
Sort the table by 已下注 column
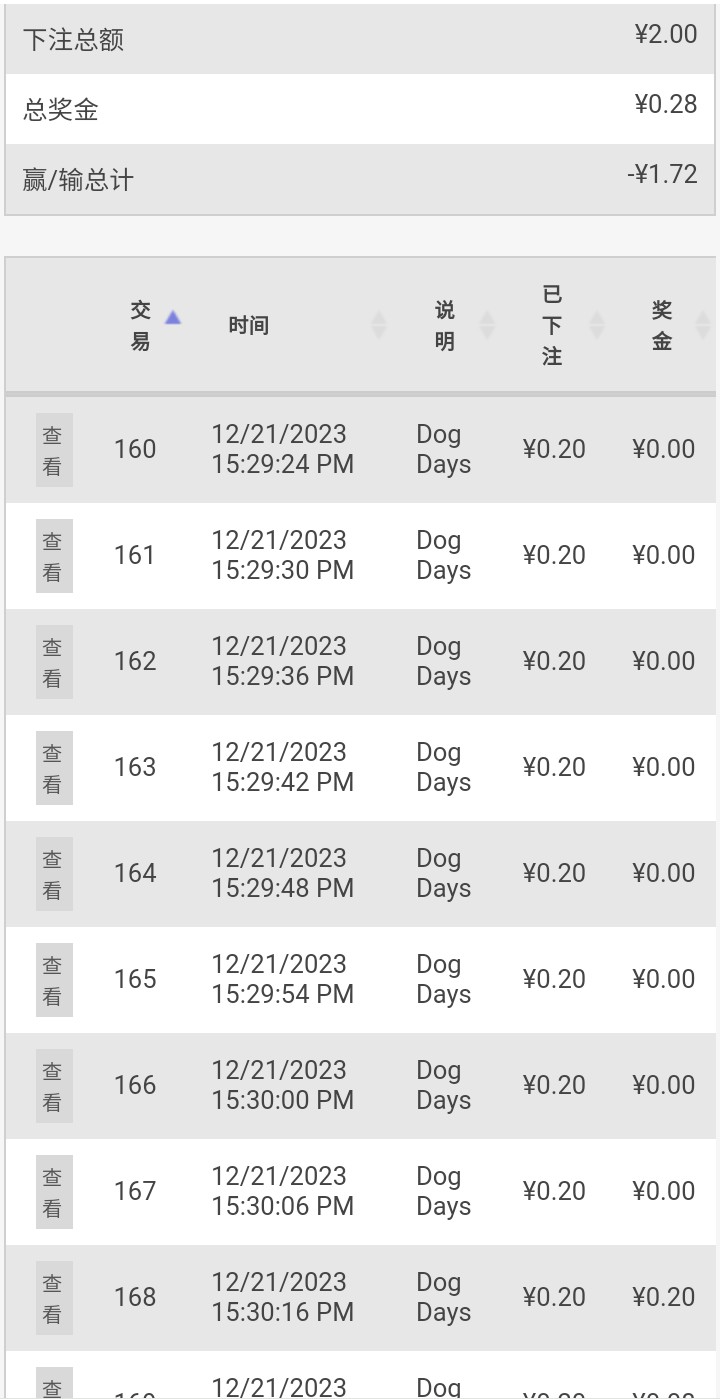[x=597, y=325]
